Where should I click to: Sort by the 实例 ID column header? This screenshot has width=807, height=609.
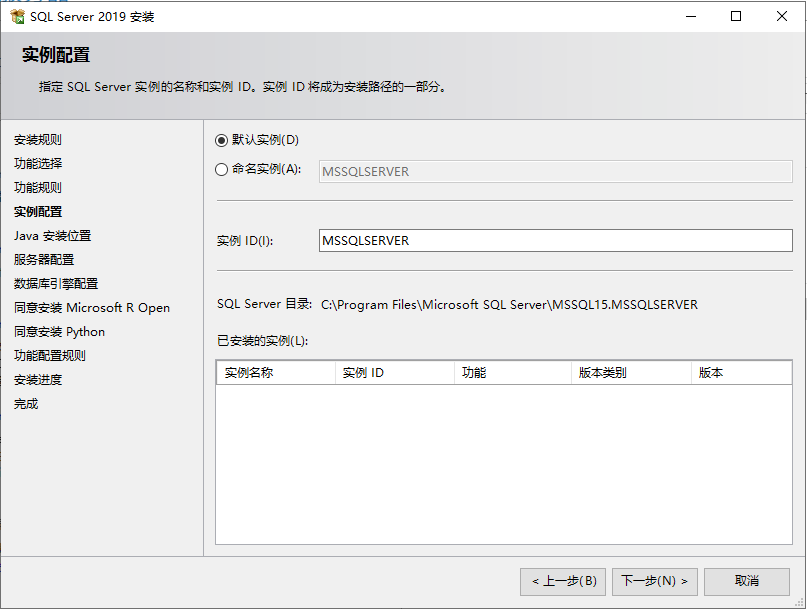point(394,373)
